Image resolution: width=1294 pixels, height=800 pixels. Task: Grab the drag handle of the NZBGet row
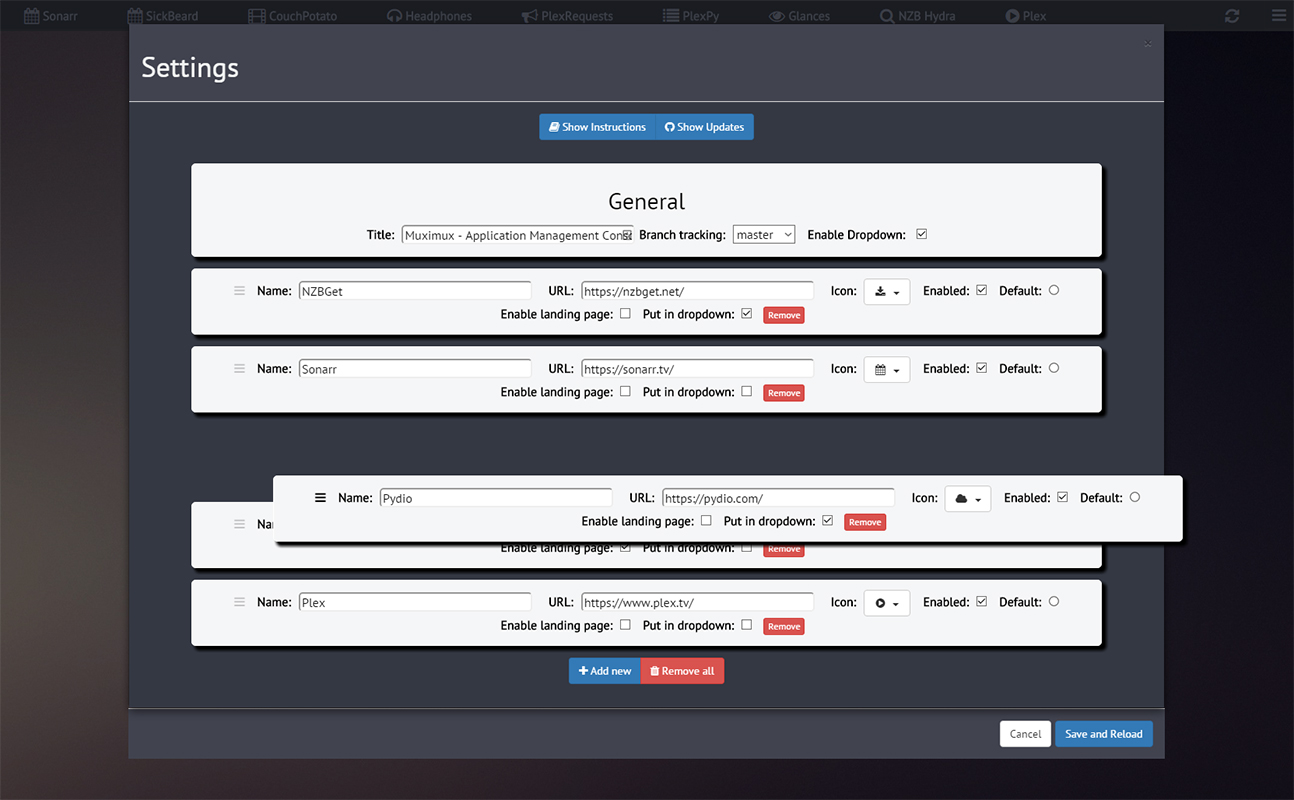(239, 291)
